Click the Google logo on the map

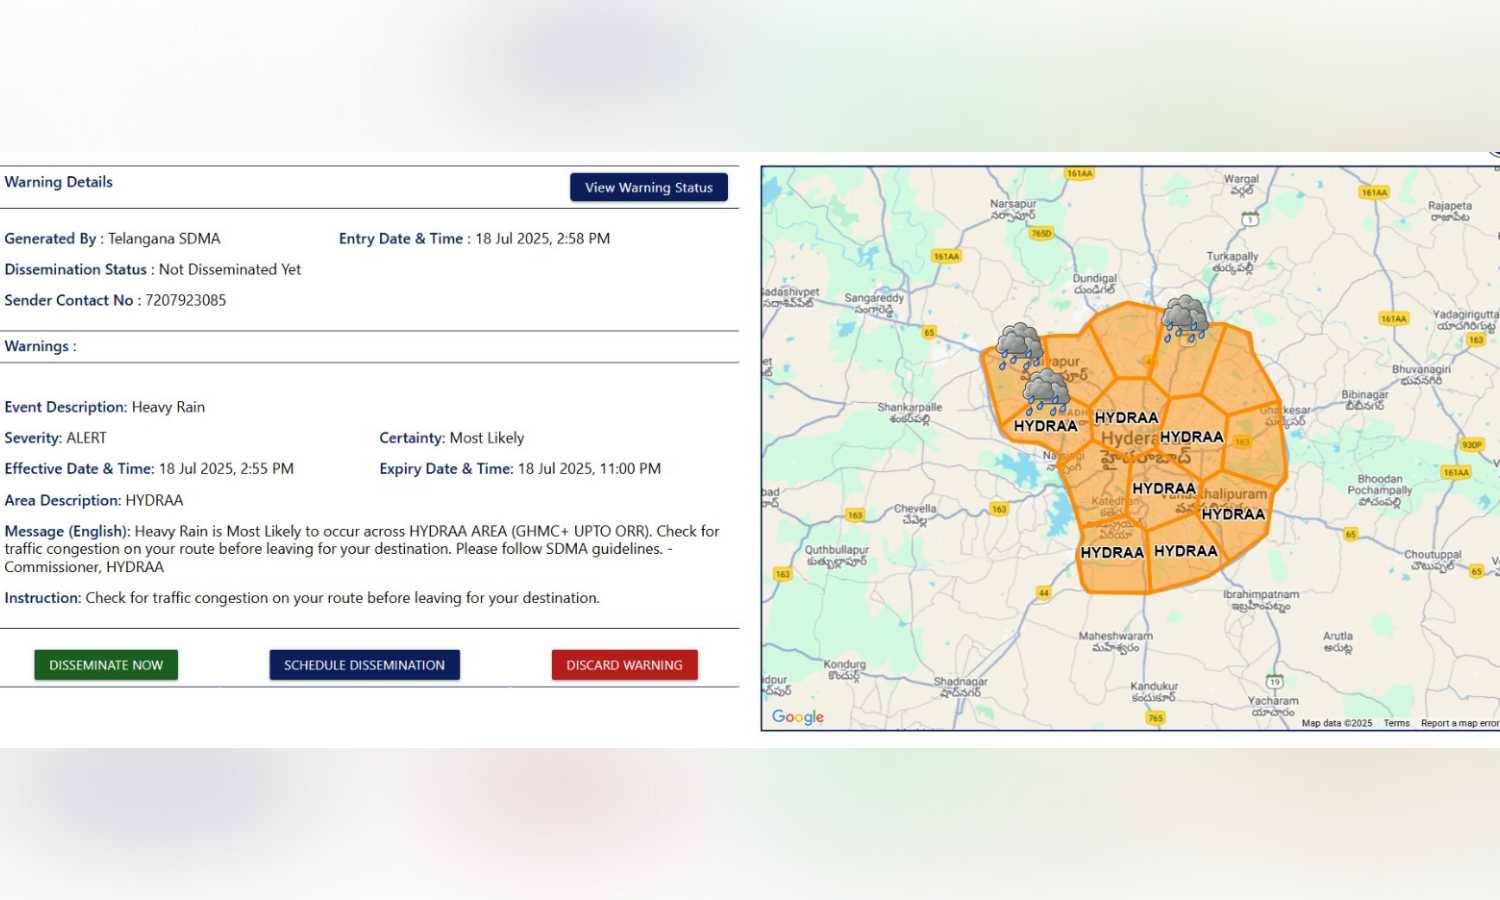(798, 717)
